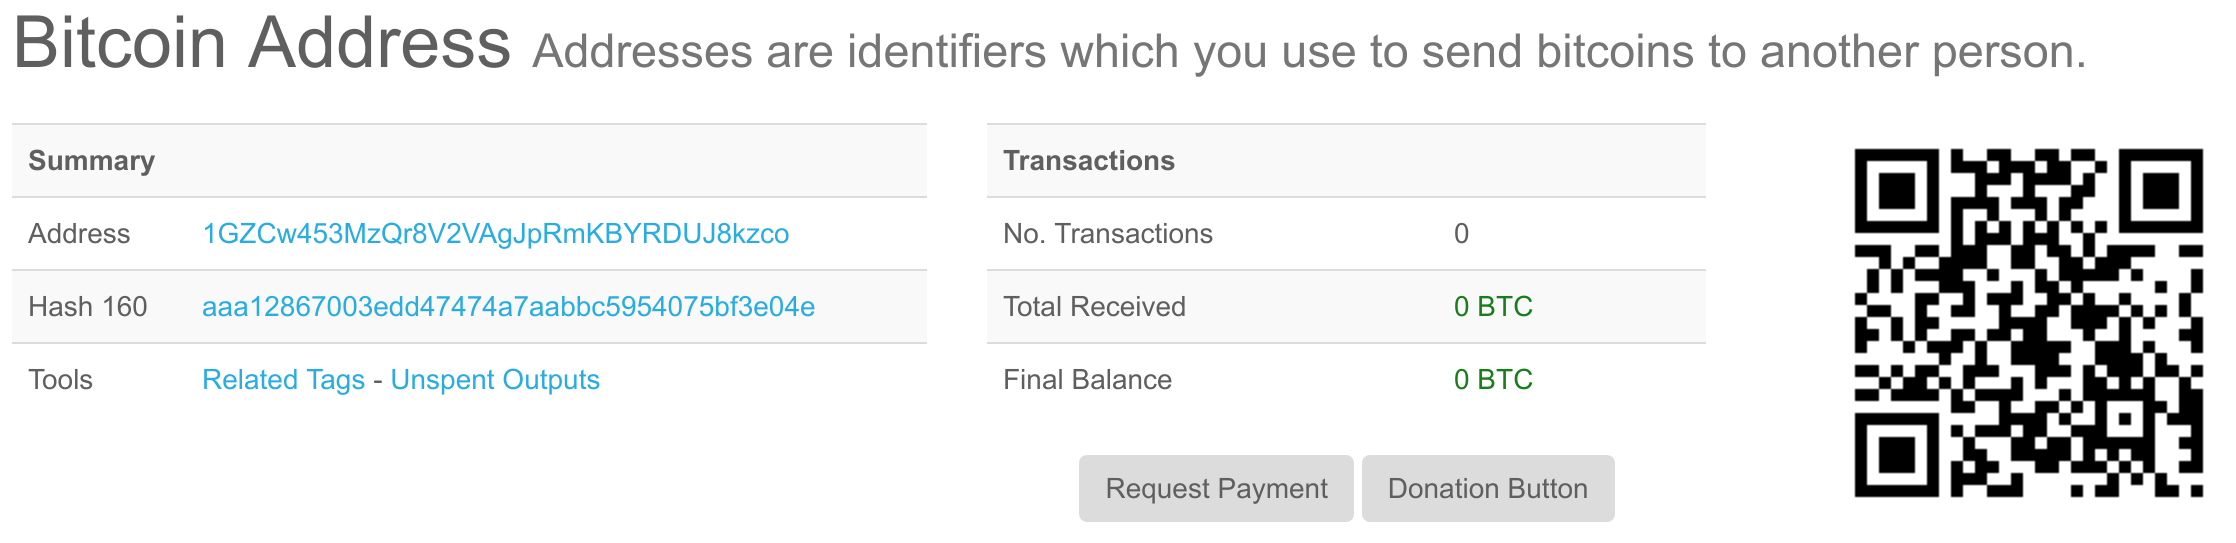Click the Hash 160 row label
The image size is (2236, 543).
88,307
